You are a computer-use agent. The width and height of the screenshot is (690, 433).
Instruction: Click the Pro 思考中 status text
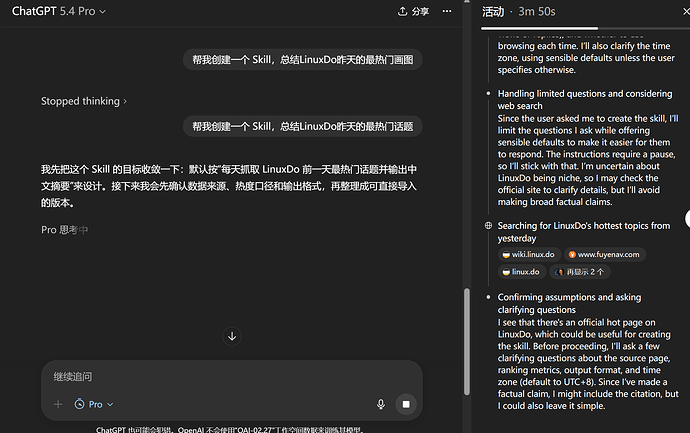point(65,230)
